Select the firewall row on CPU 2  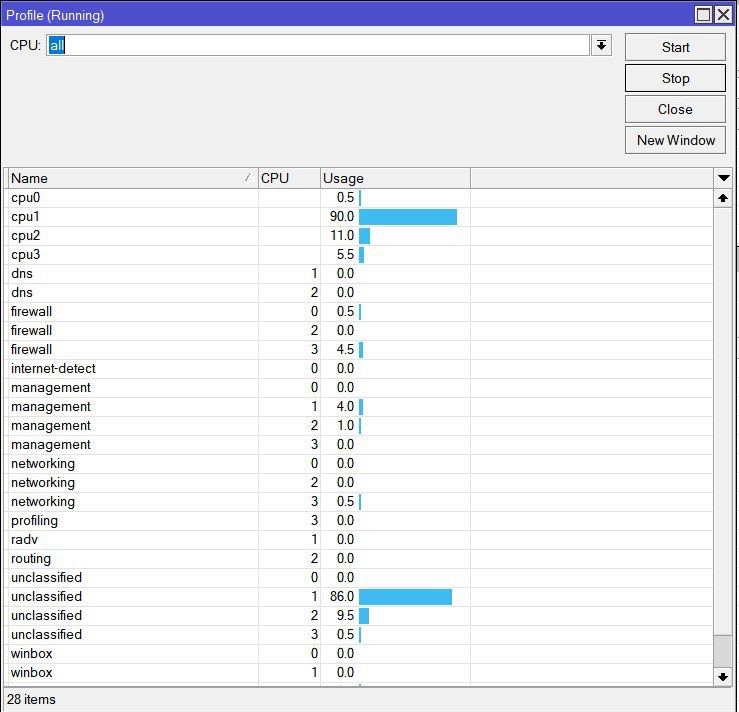point(361,331)
